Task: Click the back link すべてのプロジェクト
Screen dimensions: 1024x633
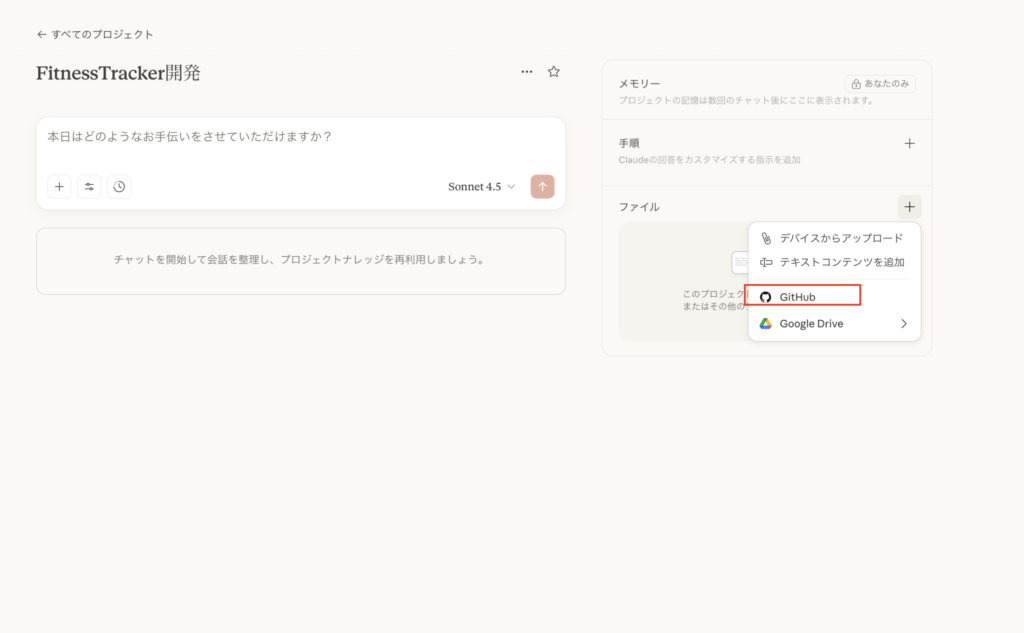Action: point(96,33)
